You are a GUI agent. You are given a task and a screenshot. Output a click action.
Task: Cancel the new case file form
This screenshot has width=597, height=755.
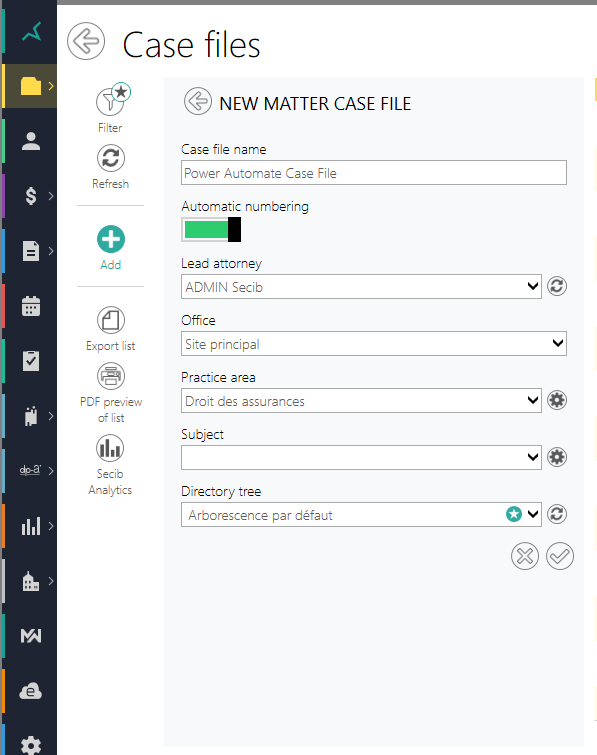coord(525,556)
